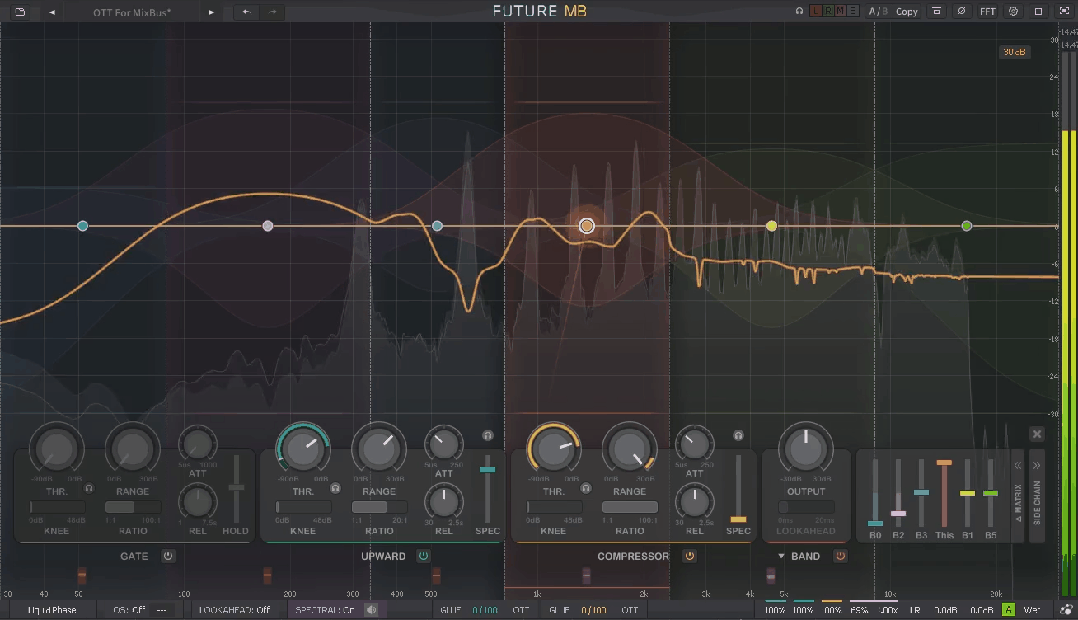This screenshot has height=620, width=1078.
Task: Select the teal band node at 50 Hz
Action: [x=82, y=226]
